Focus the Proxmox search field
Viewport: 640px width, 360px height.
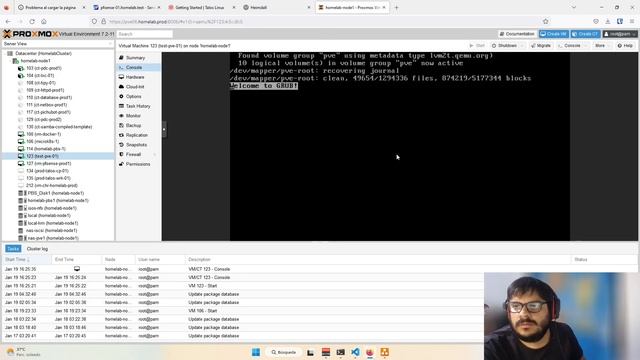145,34
